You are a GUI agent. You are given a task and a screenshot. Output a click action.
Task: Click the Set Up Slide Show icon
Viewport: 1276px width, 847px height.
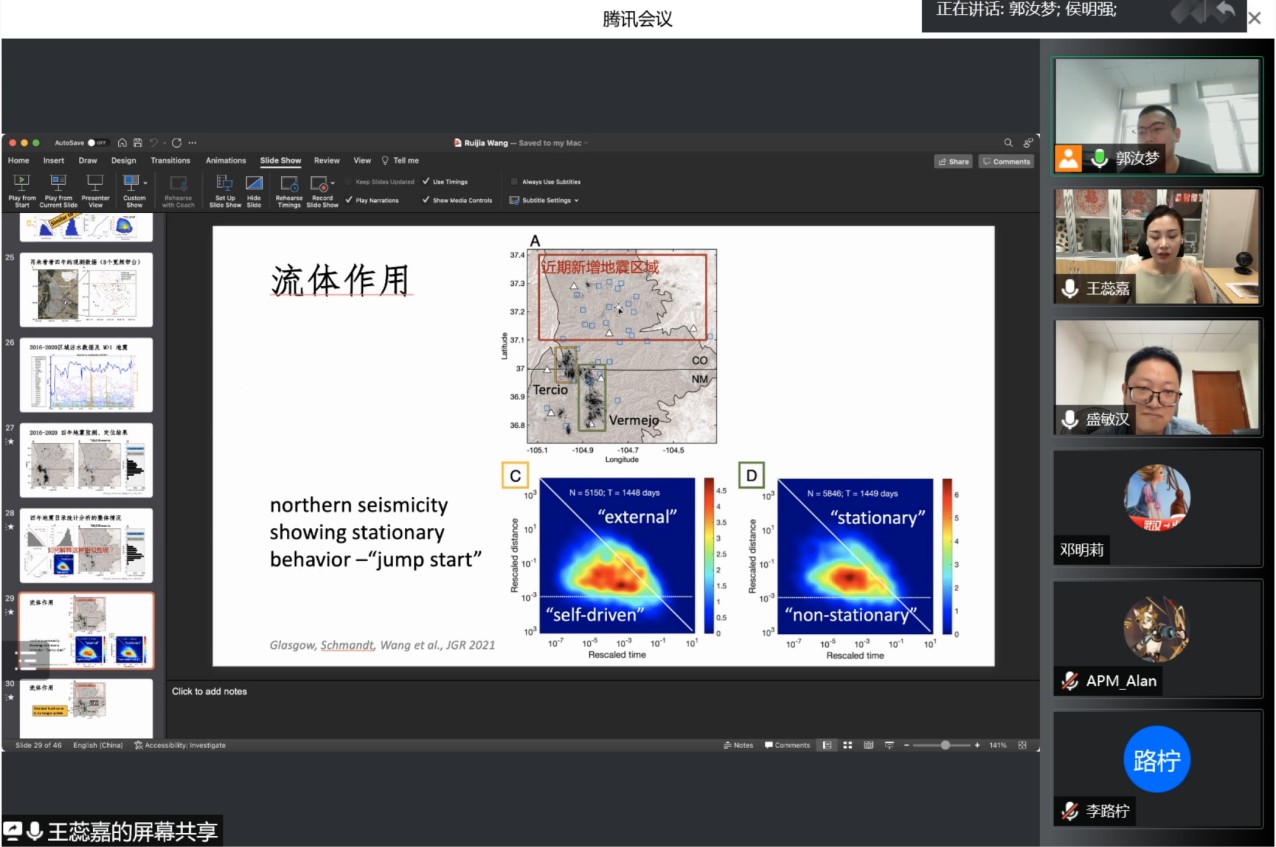pyautogui.click(x=225, y=184)
